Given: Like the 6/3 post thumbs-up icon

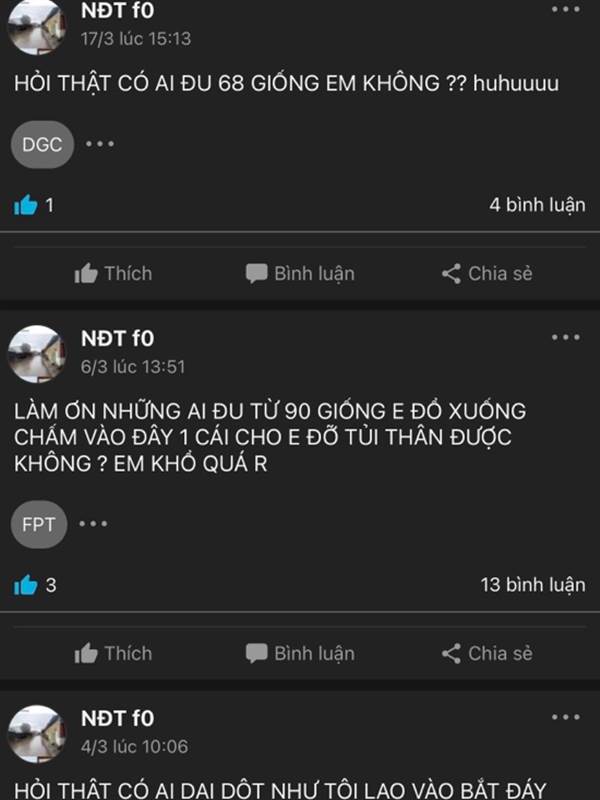Looking at the screenshot, I should pos(86,653).
